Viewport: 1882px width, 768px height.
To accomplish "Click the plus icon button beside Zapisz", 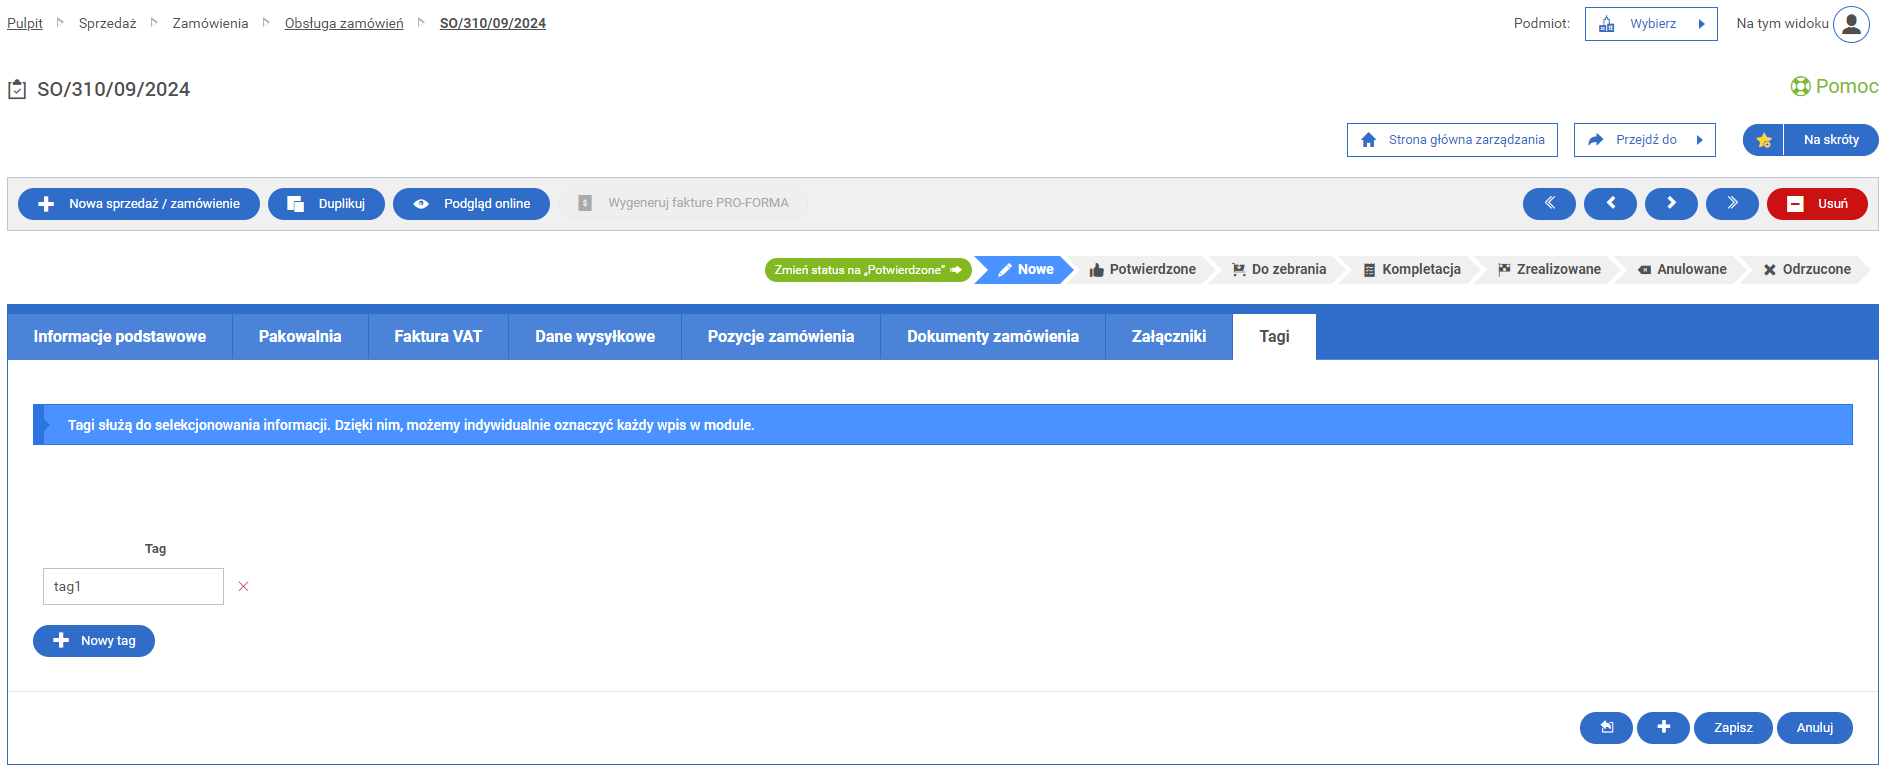I will click(1662, 727).
